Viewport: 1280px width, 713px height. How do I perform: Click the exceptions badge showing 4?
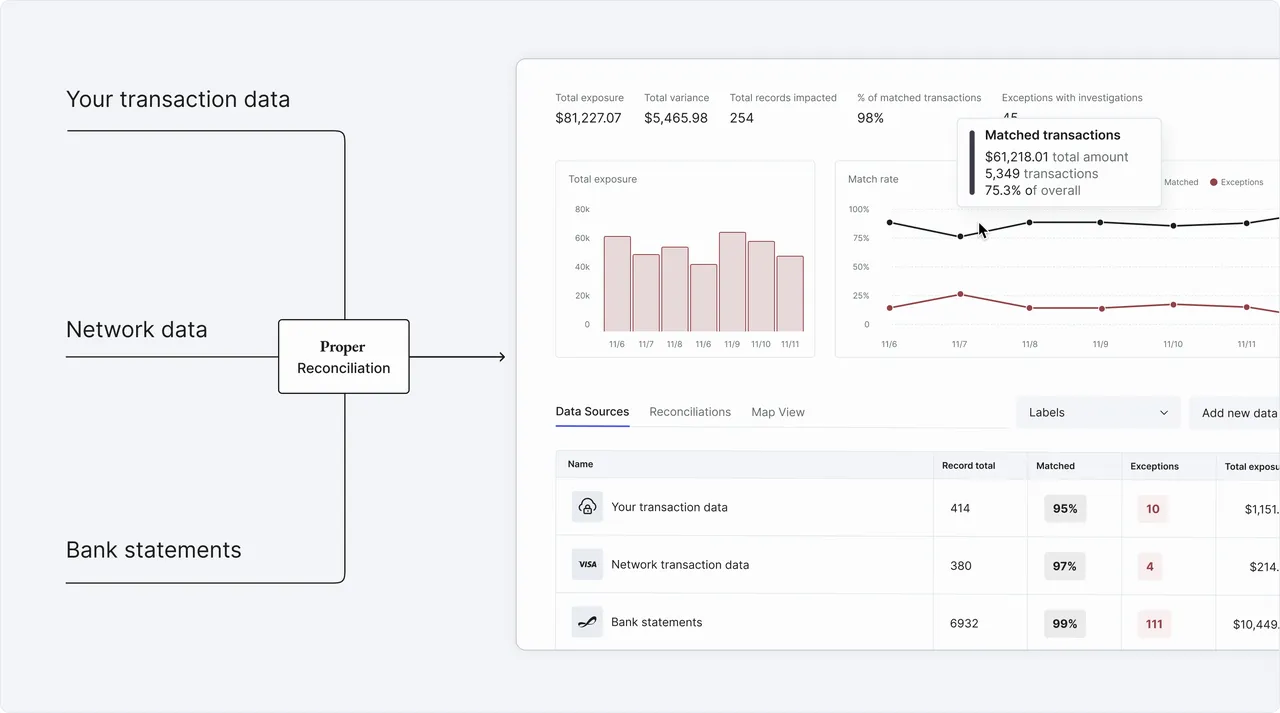1150,566
